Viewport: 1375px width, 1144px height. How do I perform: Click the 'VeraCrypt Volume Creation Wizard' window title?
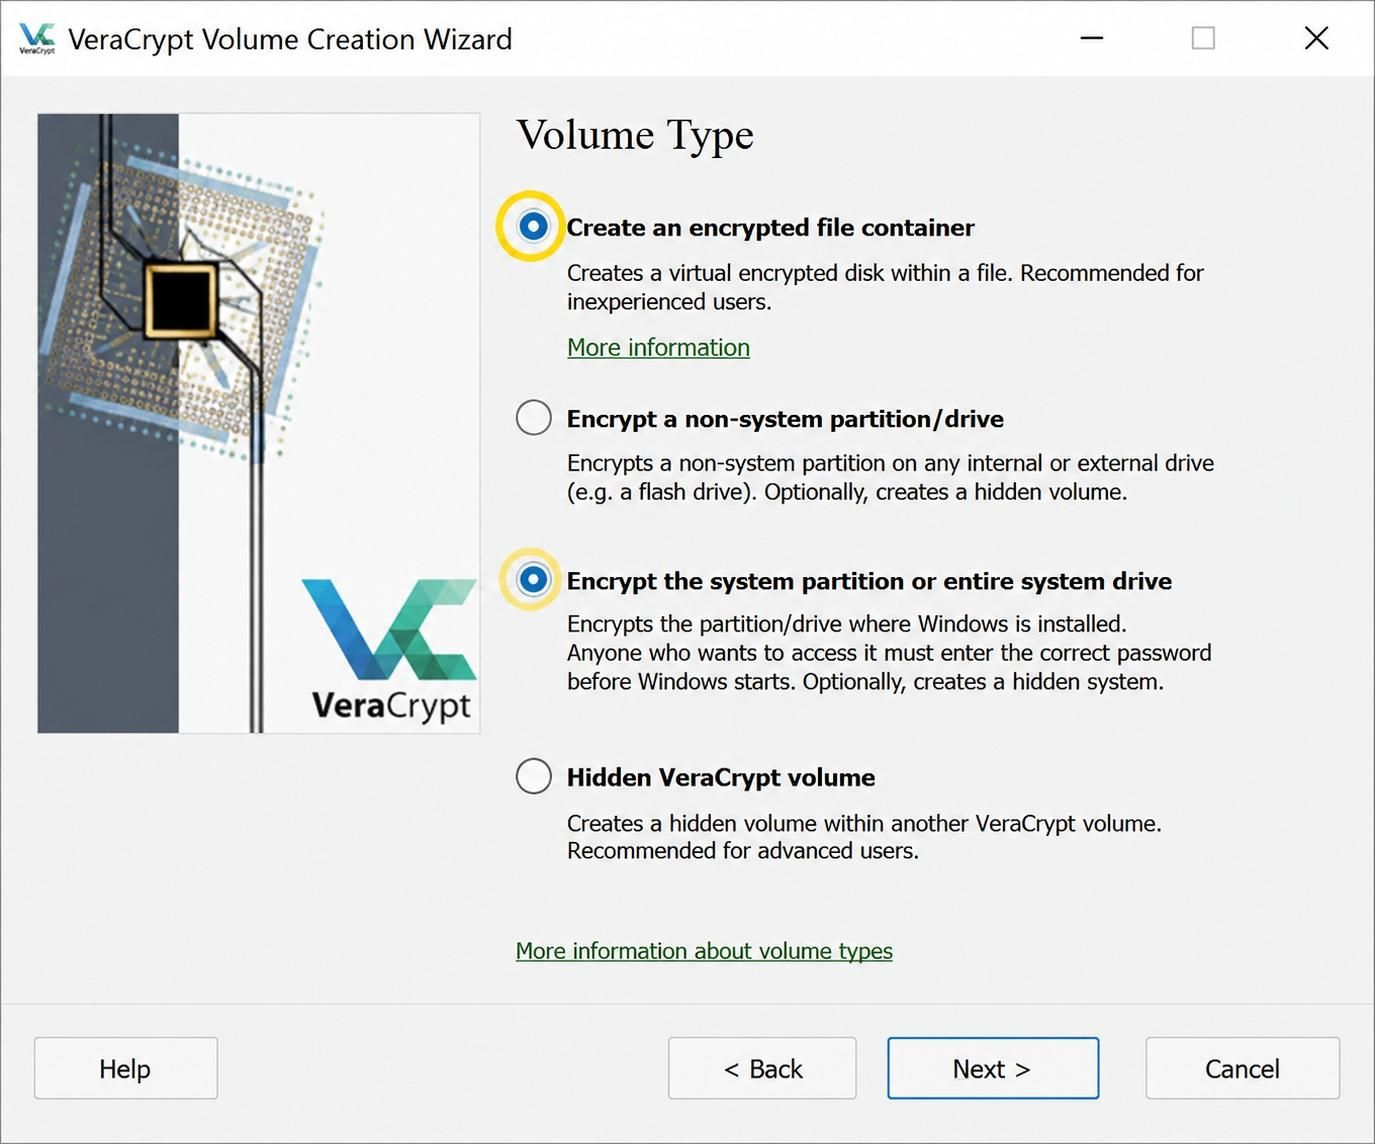tap(290, 39)
